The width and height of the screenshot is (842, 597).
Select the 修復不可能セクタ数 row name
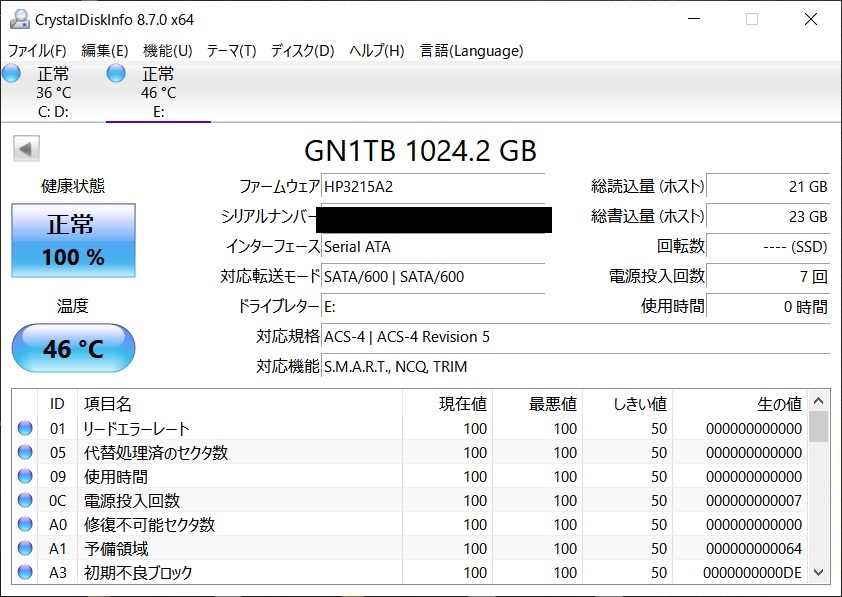pos(149,525)
